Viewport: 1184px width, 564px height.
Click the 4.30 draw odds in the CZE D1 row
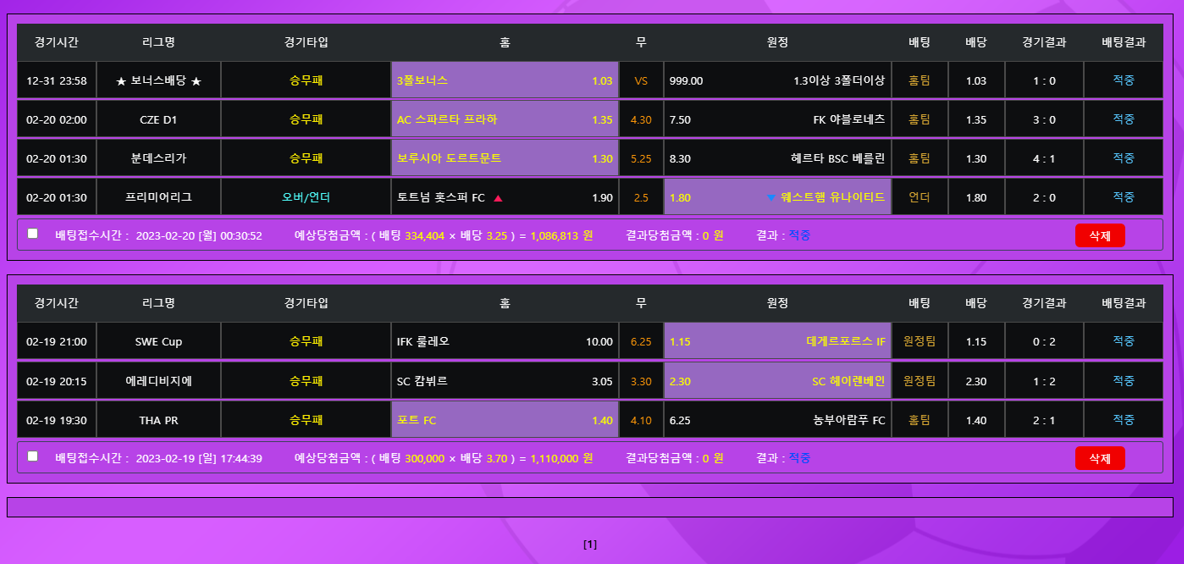[x=641, y=120]
